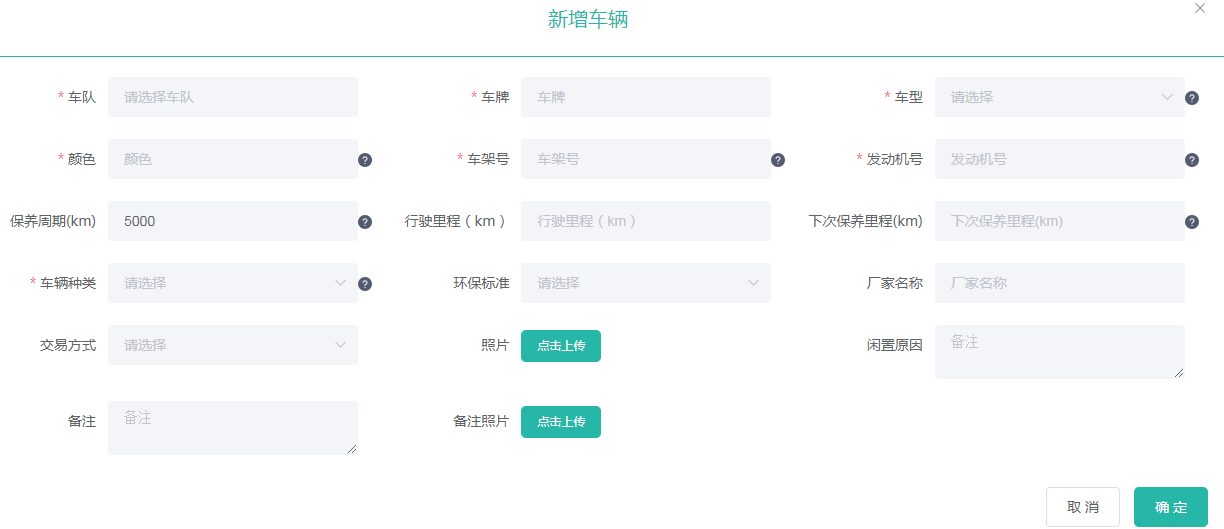
Task: Click 点击上传 button for 照片
Action: pos(561,346)
